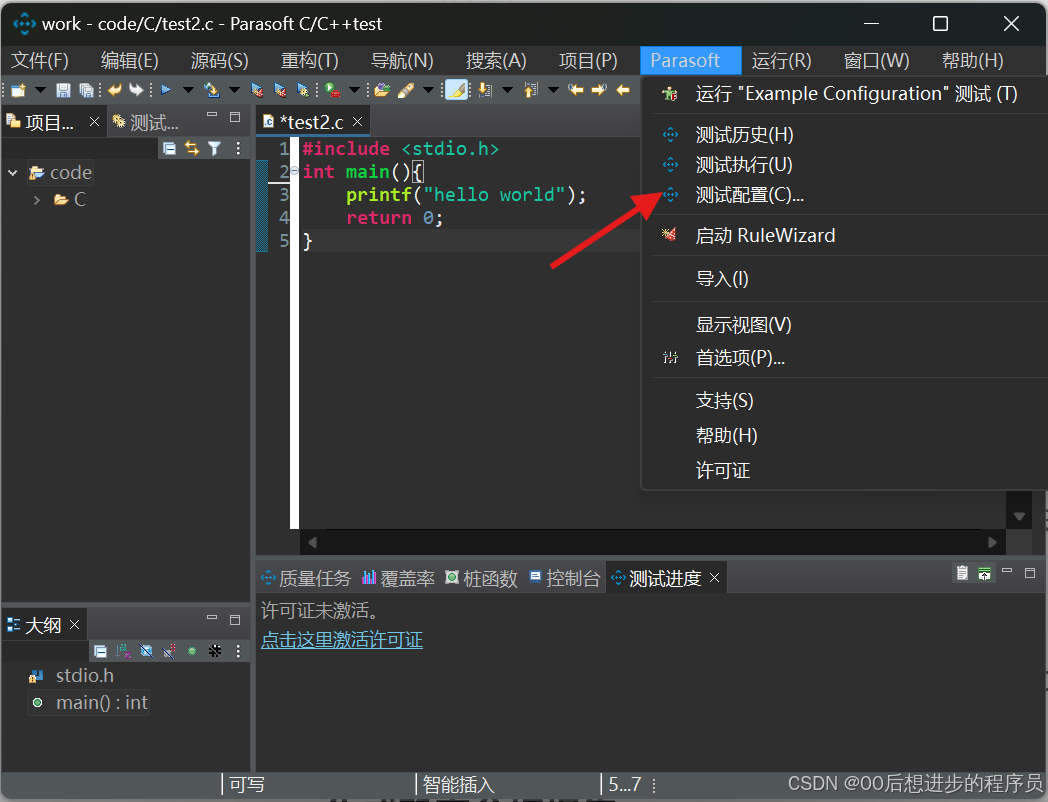The width and height of the screenshot is (1048, 802).
Task: Open dropdown next to green Run phone icon
Action: (354, 90)
